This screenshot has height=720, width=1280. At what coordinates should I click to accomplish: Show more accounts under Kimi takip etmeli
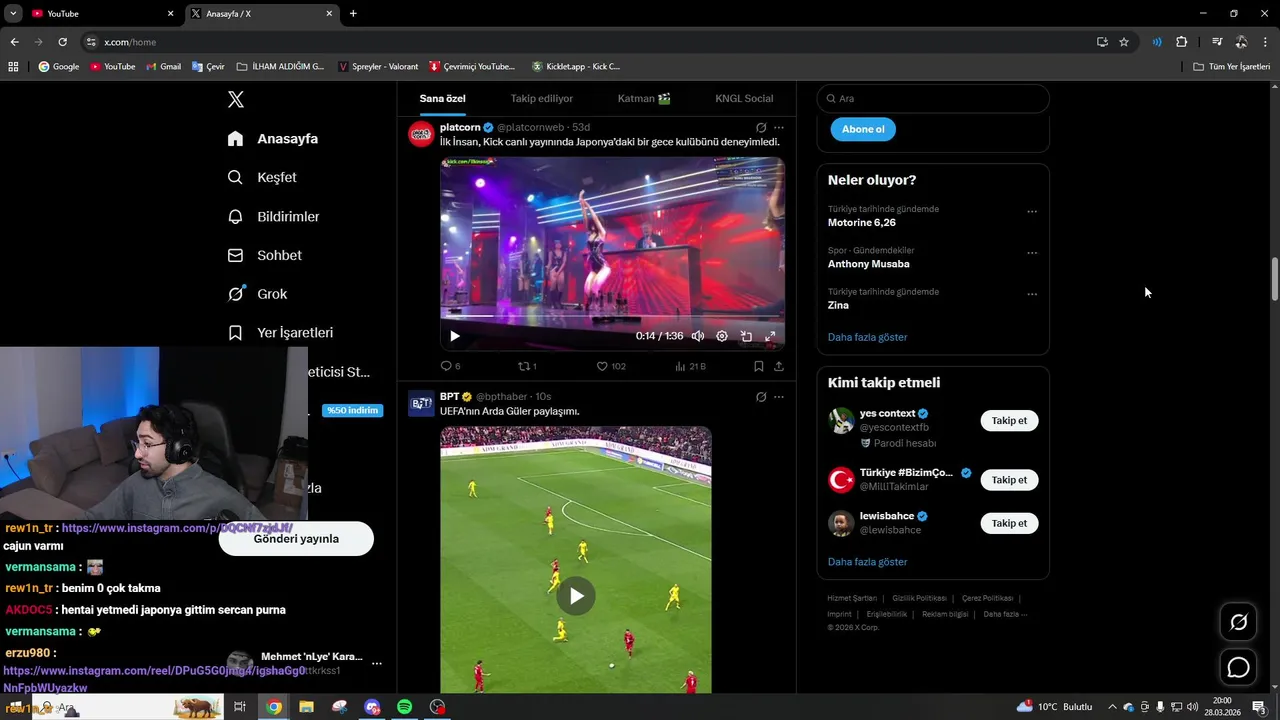click(867, 562)
